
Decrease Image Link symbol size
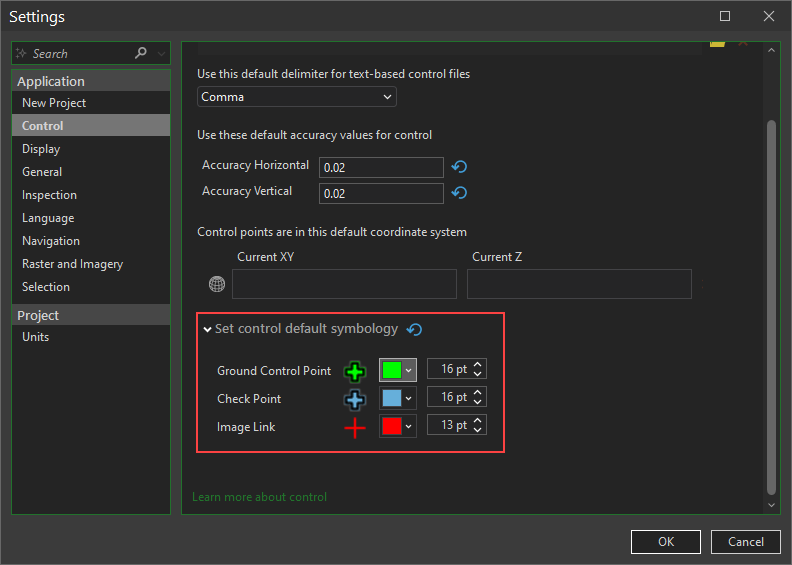coord(478,430)
